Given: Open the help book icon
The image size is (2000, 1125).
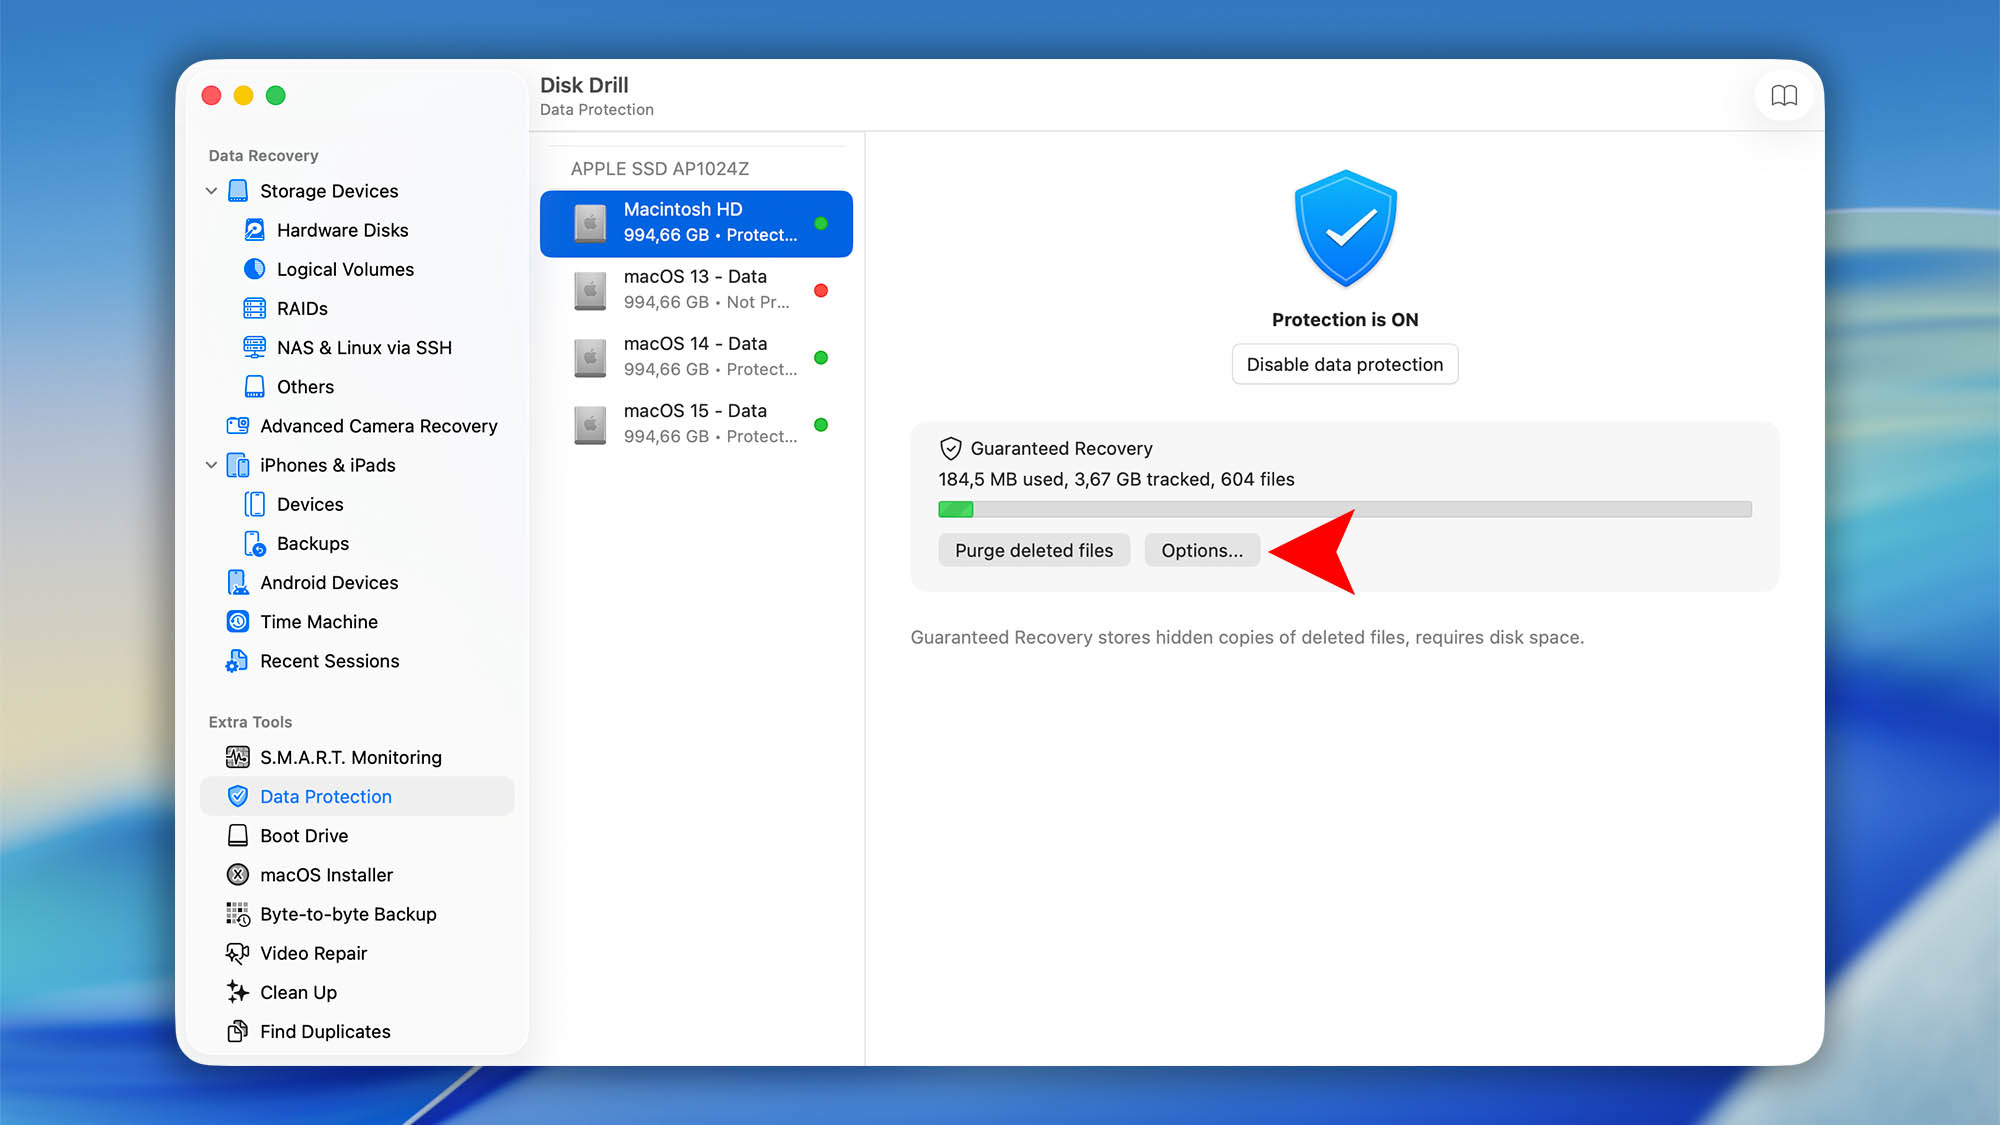Looking at the screenshot, I should (1784, 96).
